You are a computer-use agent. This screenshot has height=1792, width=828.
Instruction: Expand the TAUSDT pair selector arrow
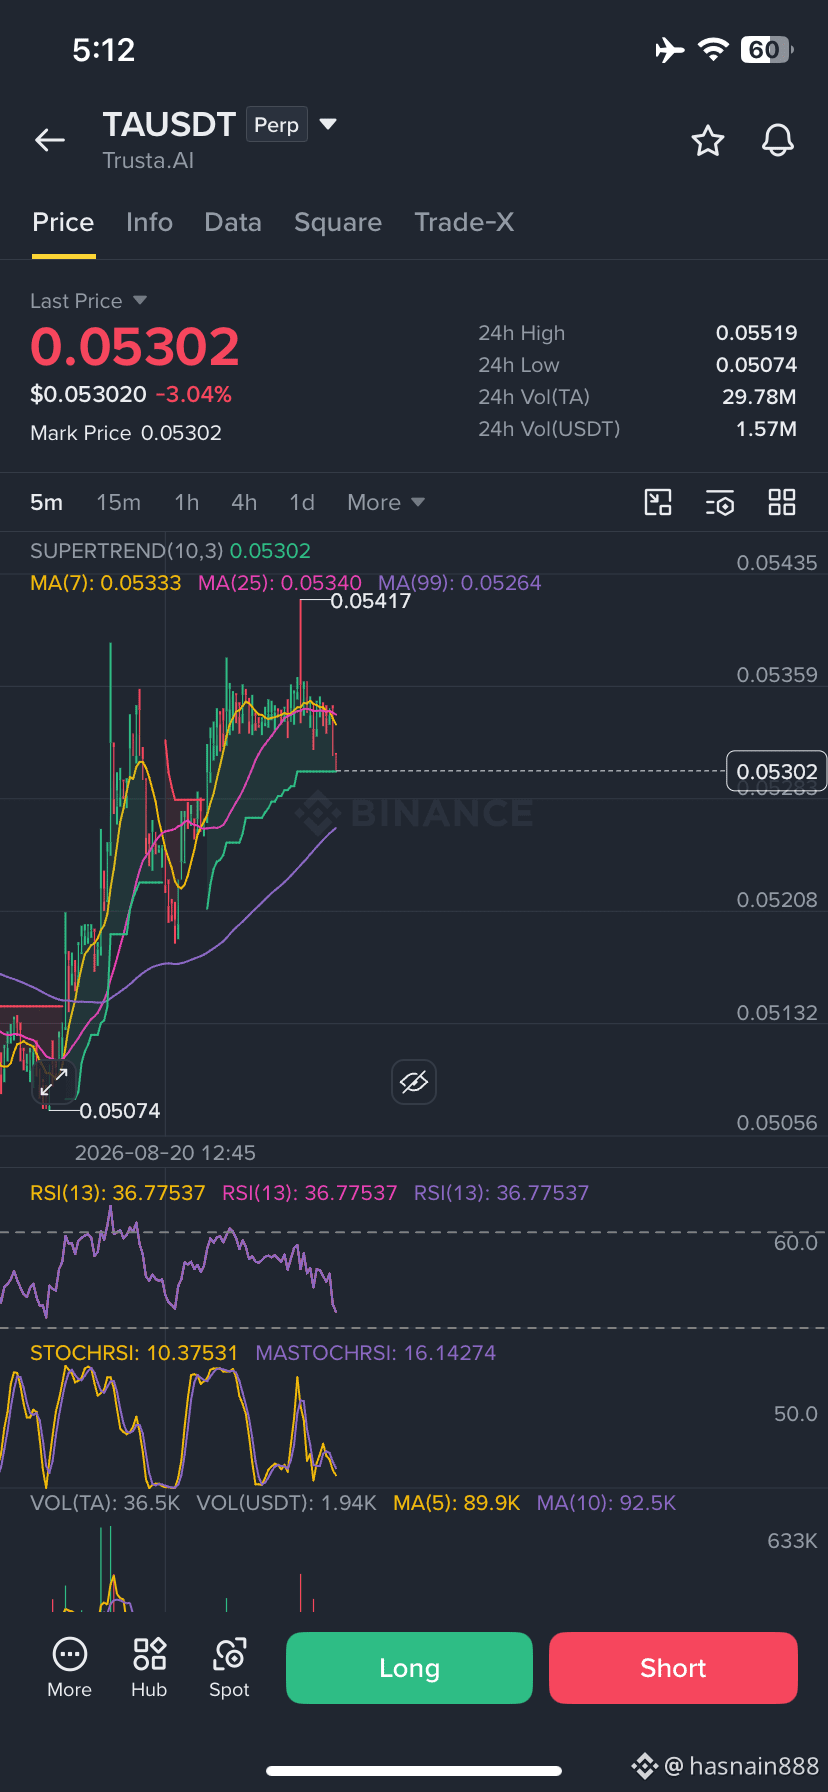coord(328,124)
